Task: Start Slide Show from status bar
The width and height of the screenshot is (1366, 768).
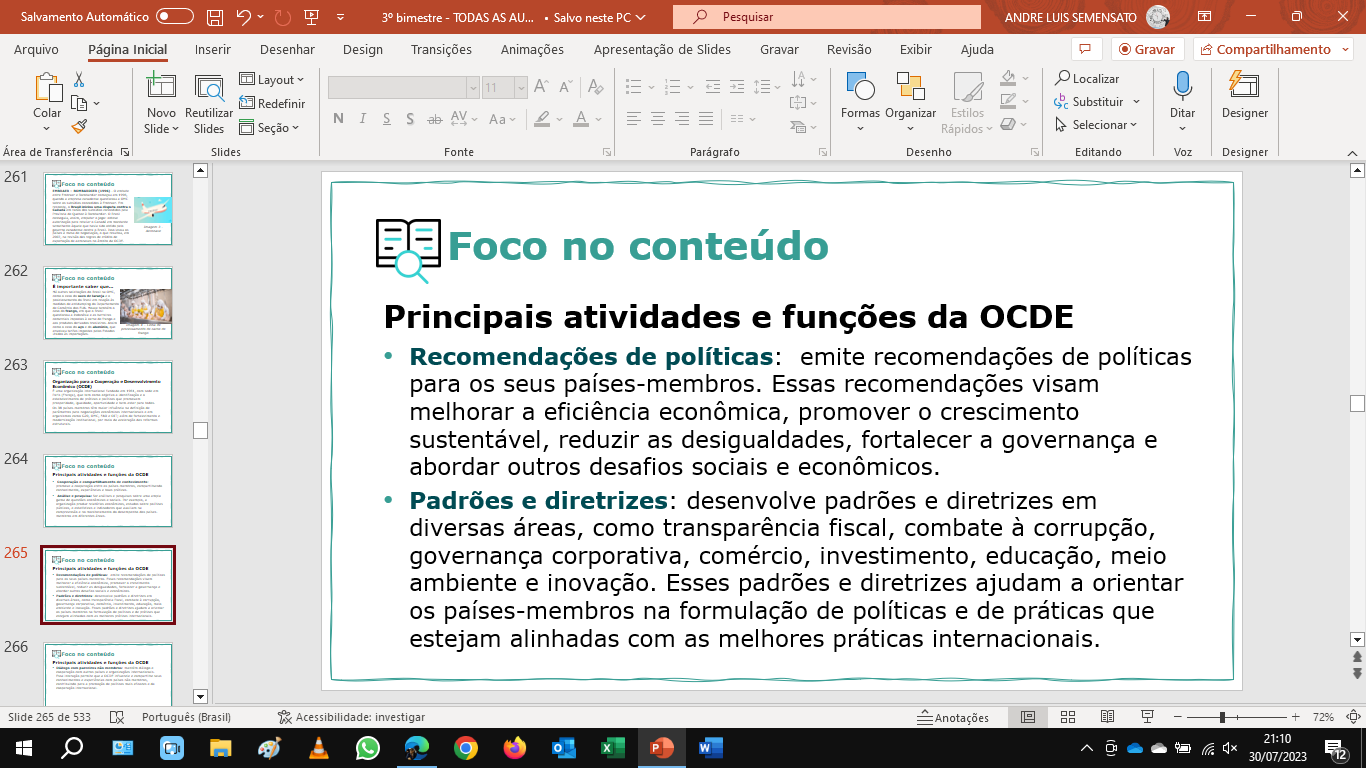Action: [x=1148, y=717]
